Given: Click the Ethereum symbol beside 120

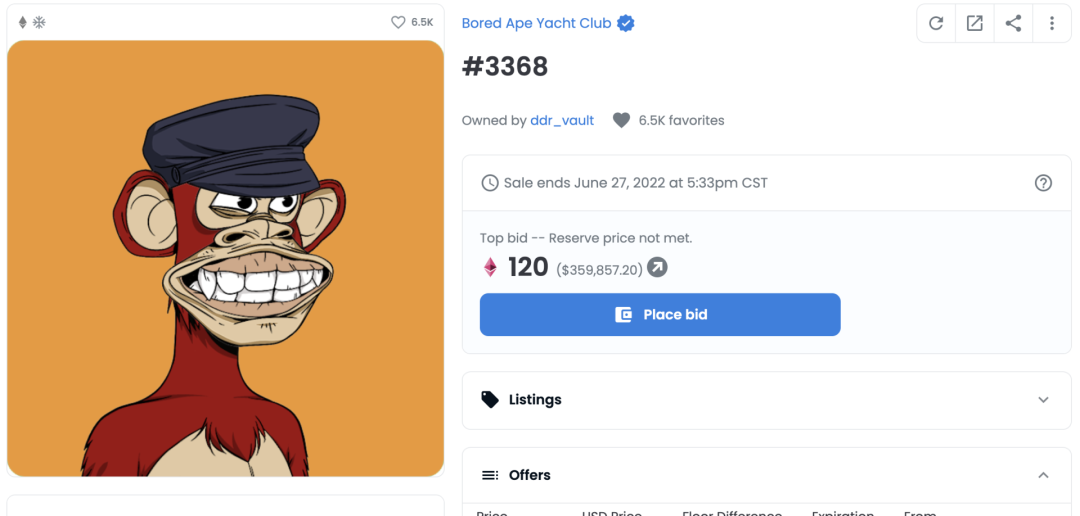Looking at the screenshot, I should coord(491,267).
